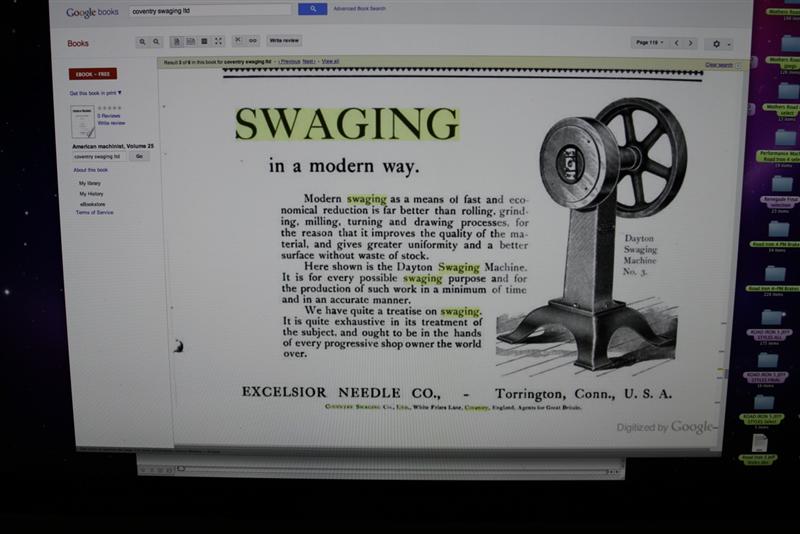The image size is (800, 534).
Task: Click View all results link
Action: [x=330, y=61]
